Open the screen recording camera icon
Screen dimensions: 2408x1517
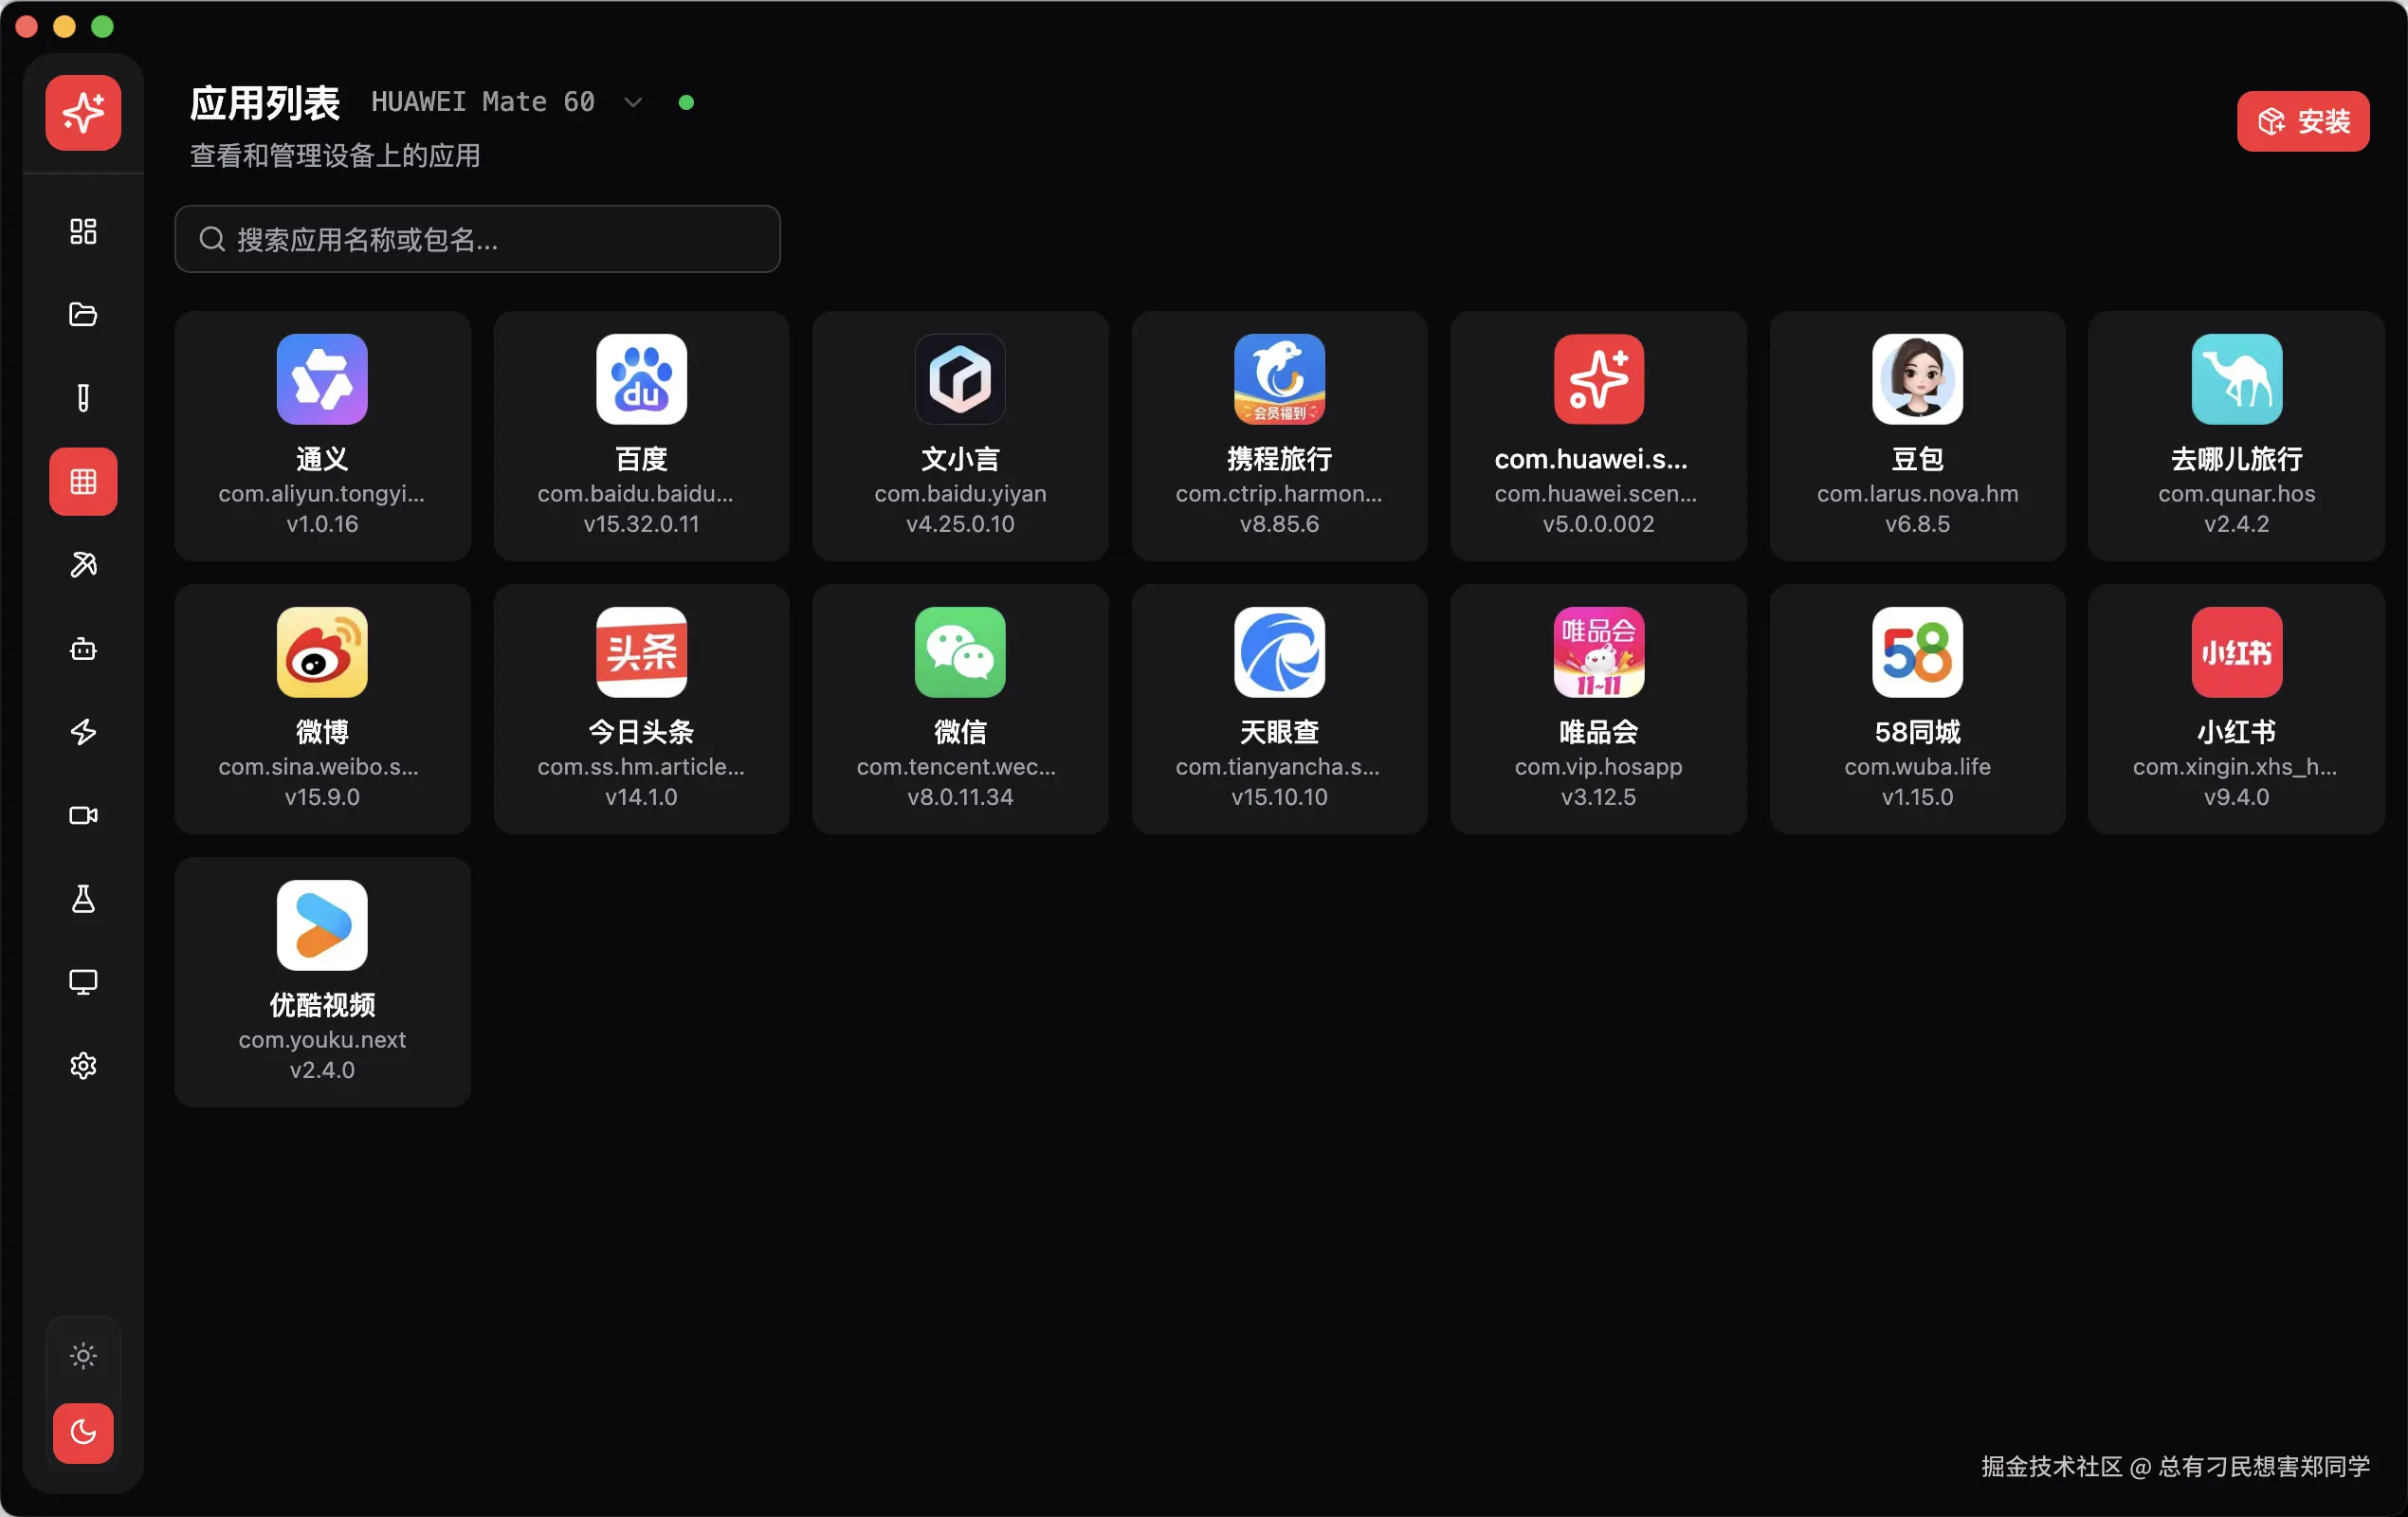[83, 815]
